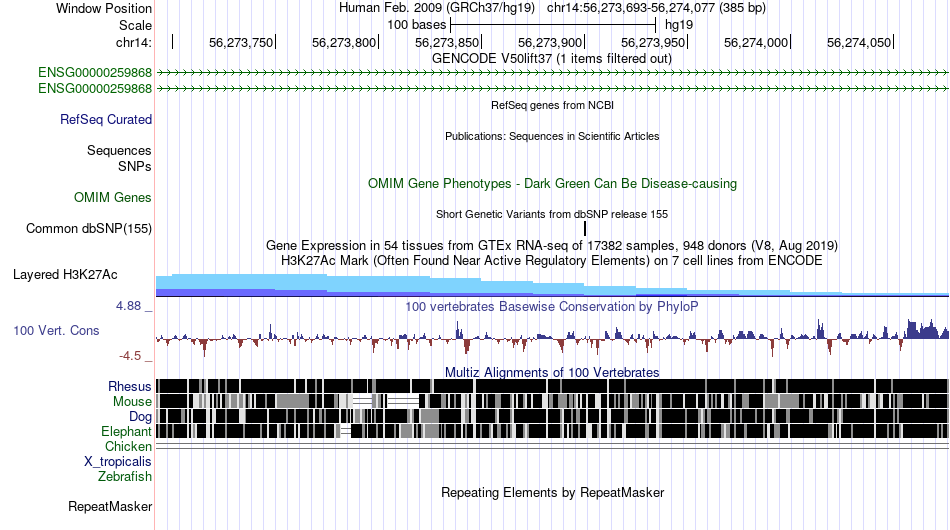950x530 pixels.
Task: Click the Scale label
Action: pos(135,25)
